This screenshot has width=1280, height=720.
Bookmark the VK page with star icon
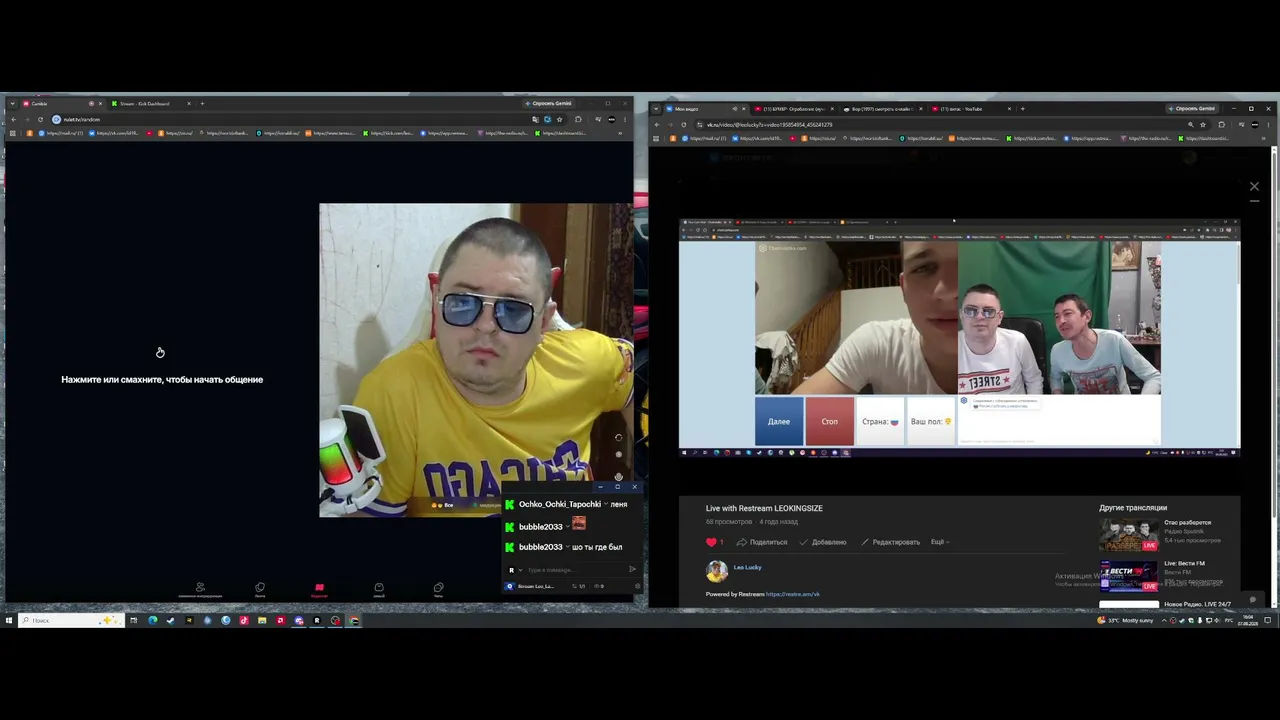tap(1203, 125)
